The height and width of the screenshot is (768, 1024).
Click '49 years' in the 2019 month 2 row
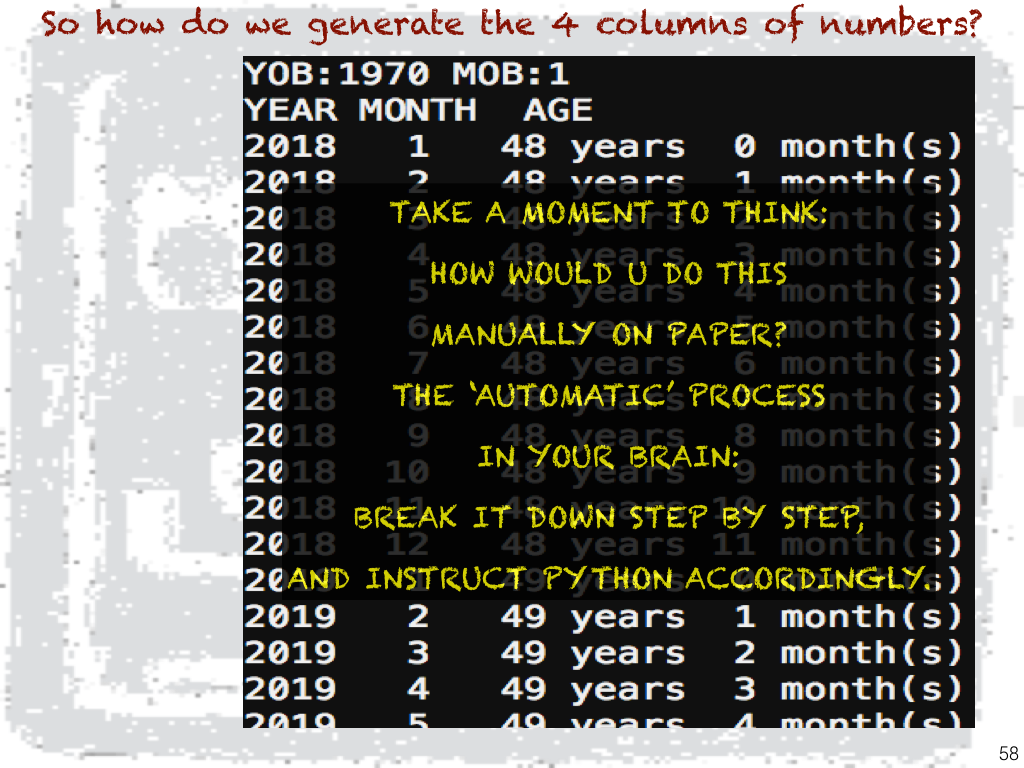pyautogui.click(x=592, y=617)
